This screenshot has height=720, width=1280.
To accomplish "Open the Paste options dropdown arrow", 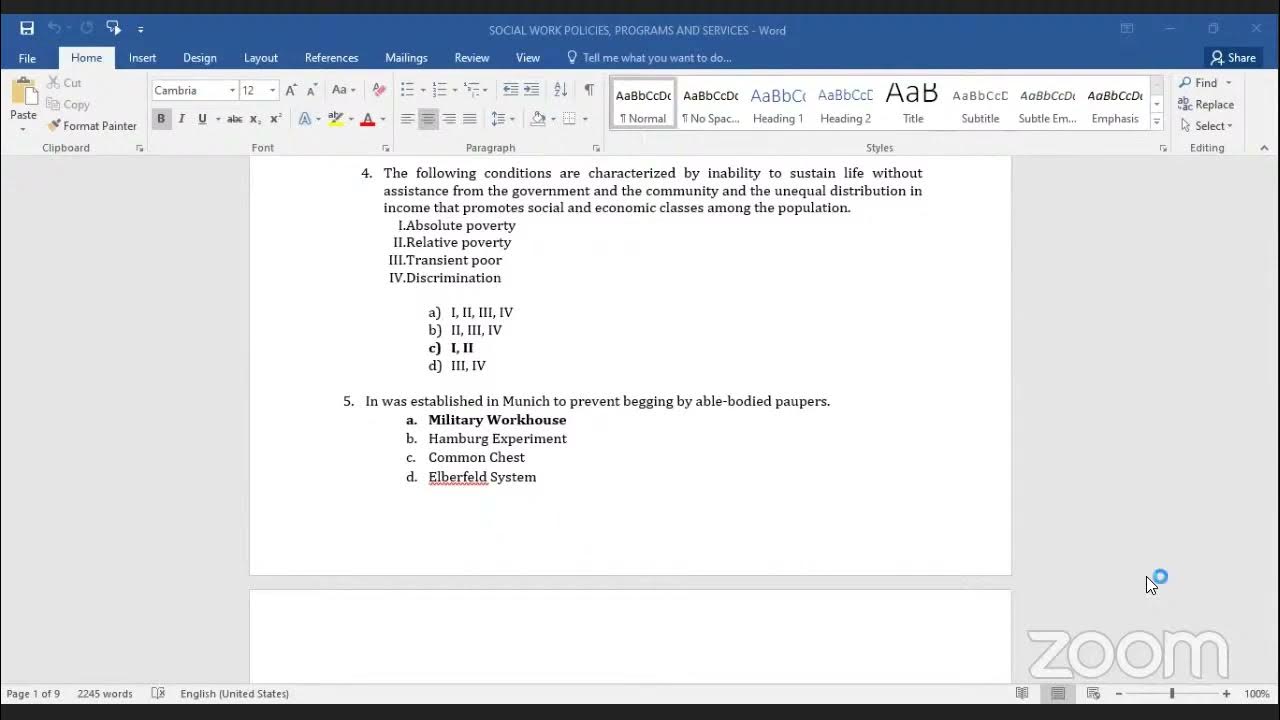I will click(23, 130).
